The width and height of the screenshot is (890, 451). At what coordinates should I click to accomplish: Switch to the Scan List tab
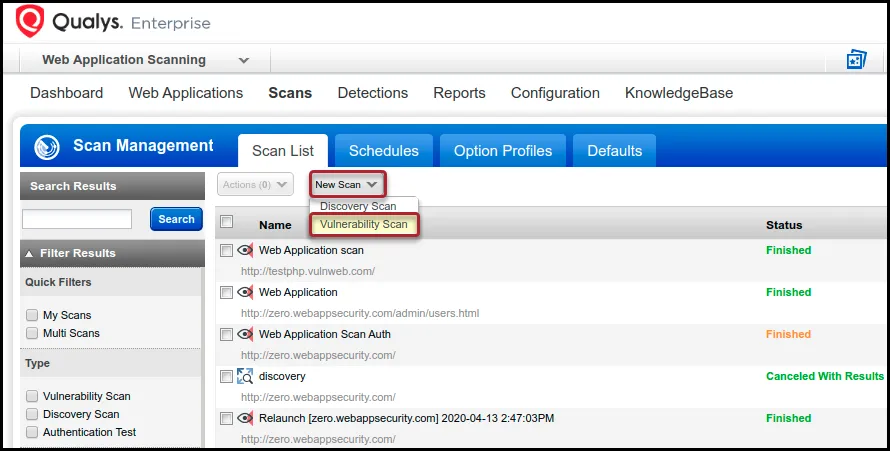(283, 151)
